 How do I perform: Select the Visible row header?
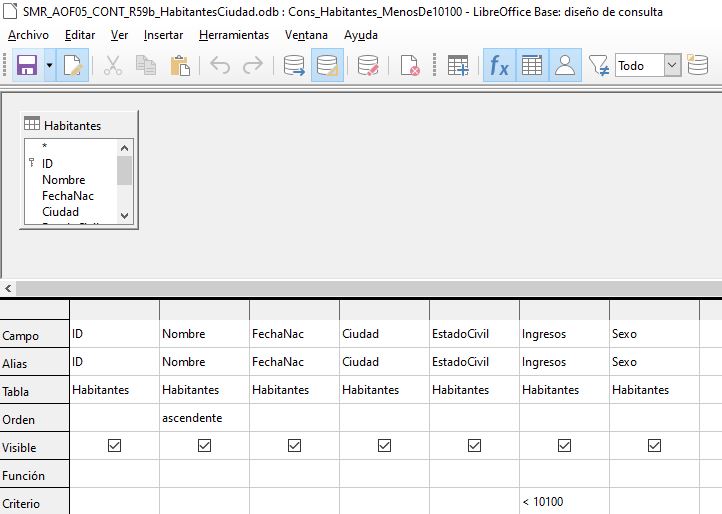tap(35, 446)
